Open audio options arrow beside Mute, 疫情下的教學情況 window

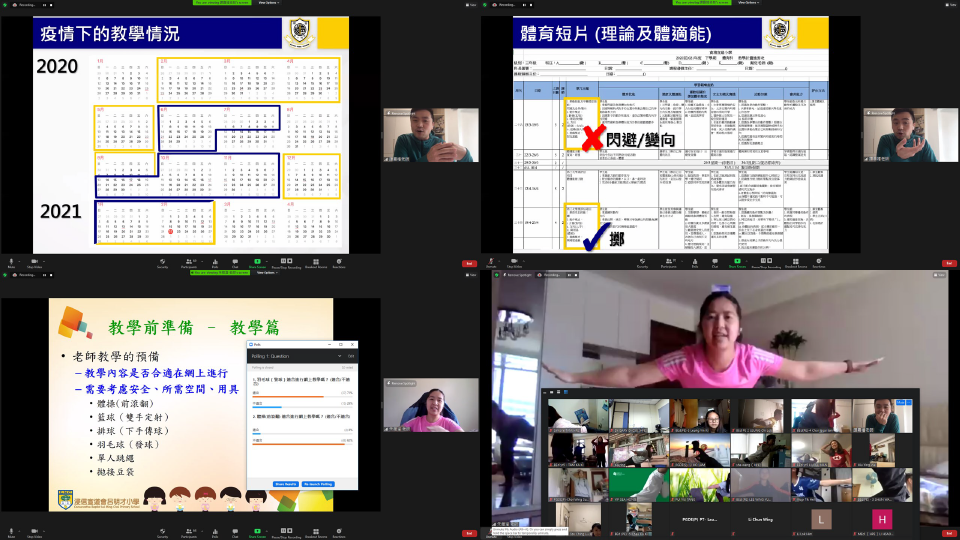18,261
